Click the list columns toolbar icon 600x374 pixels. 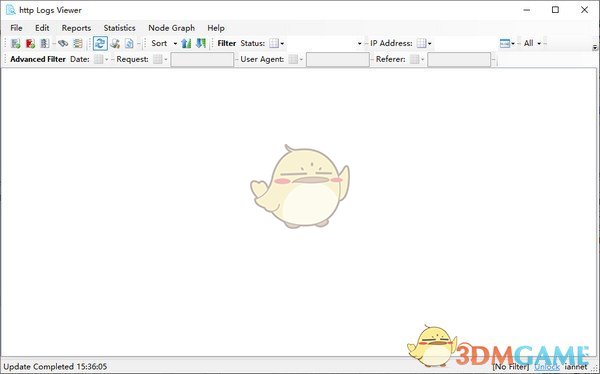click(x=78, y=43)
